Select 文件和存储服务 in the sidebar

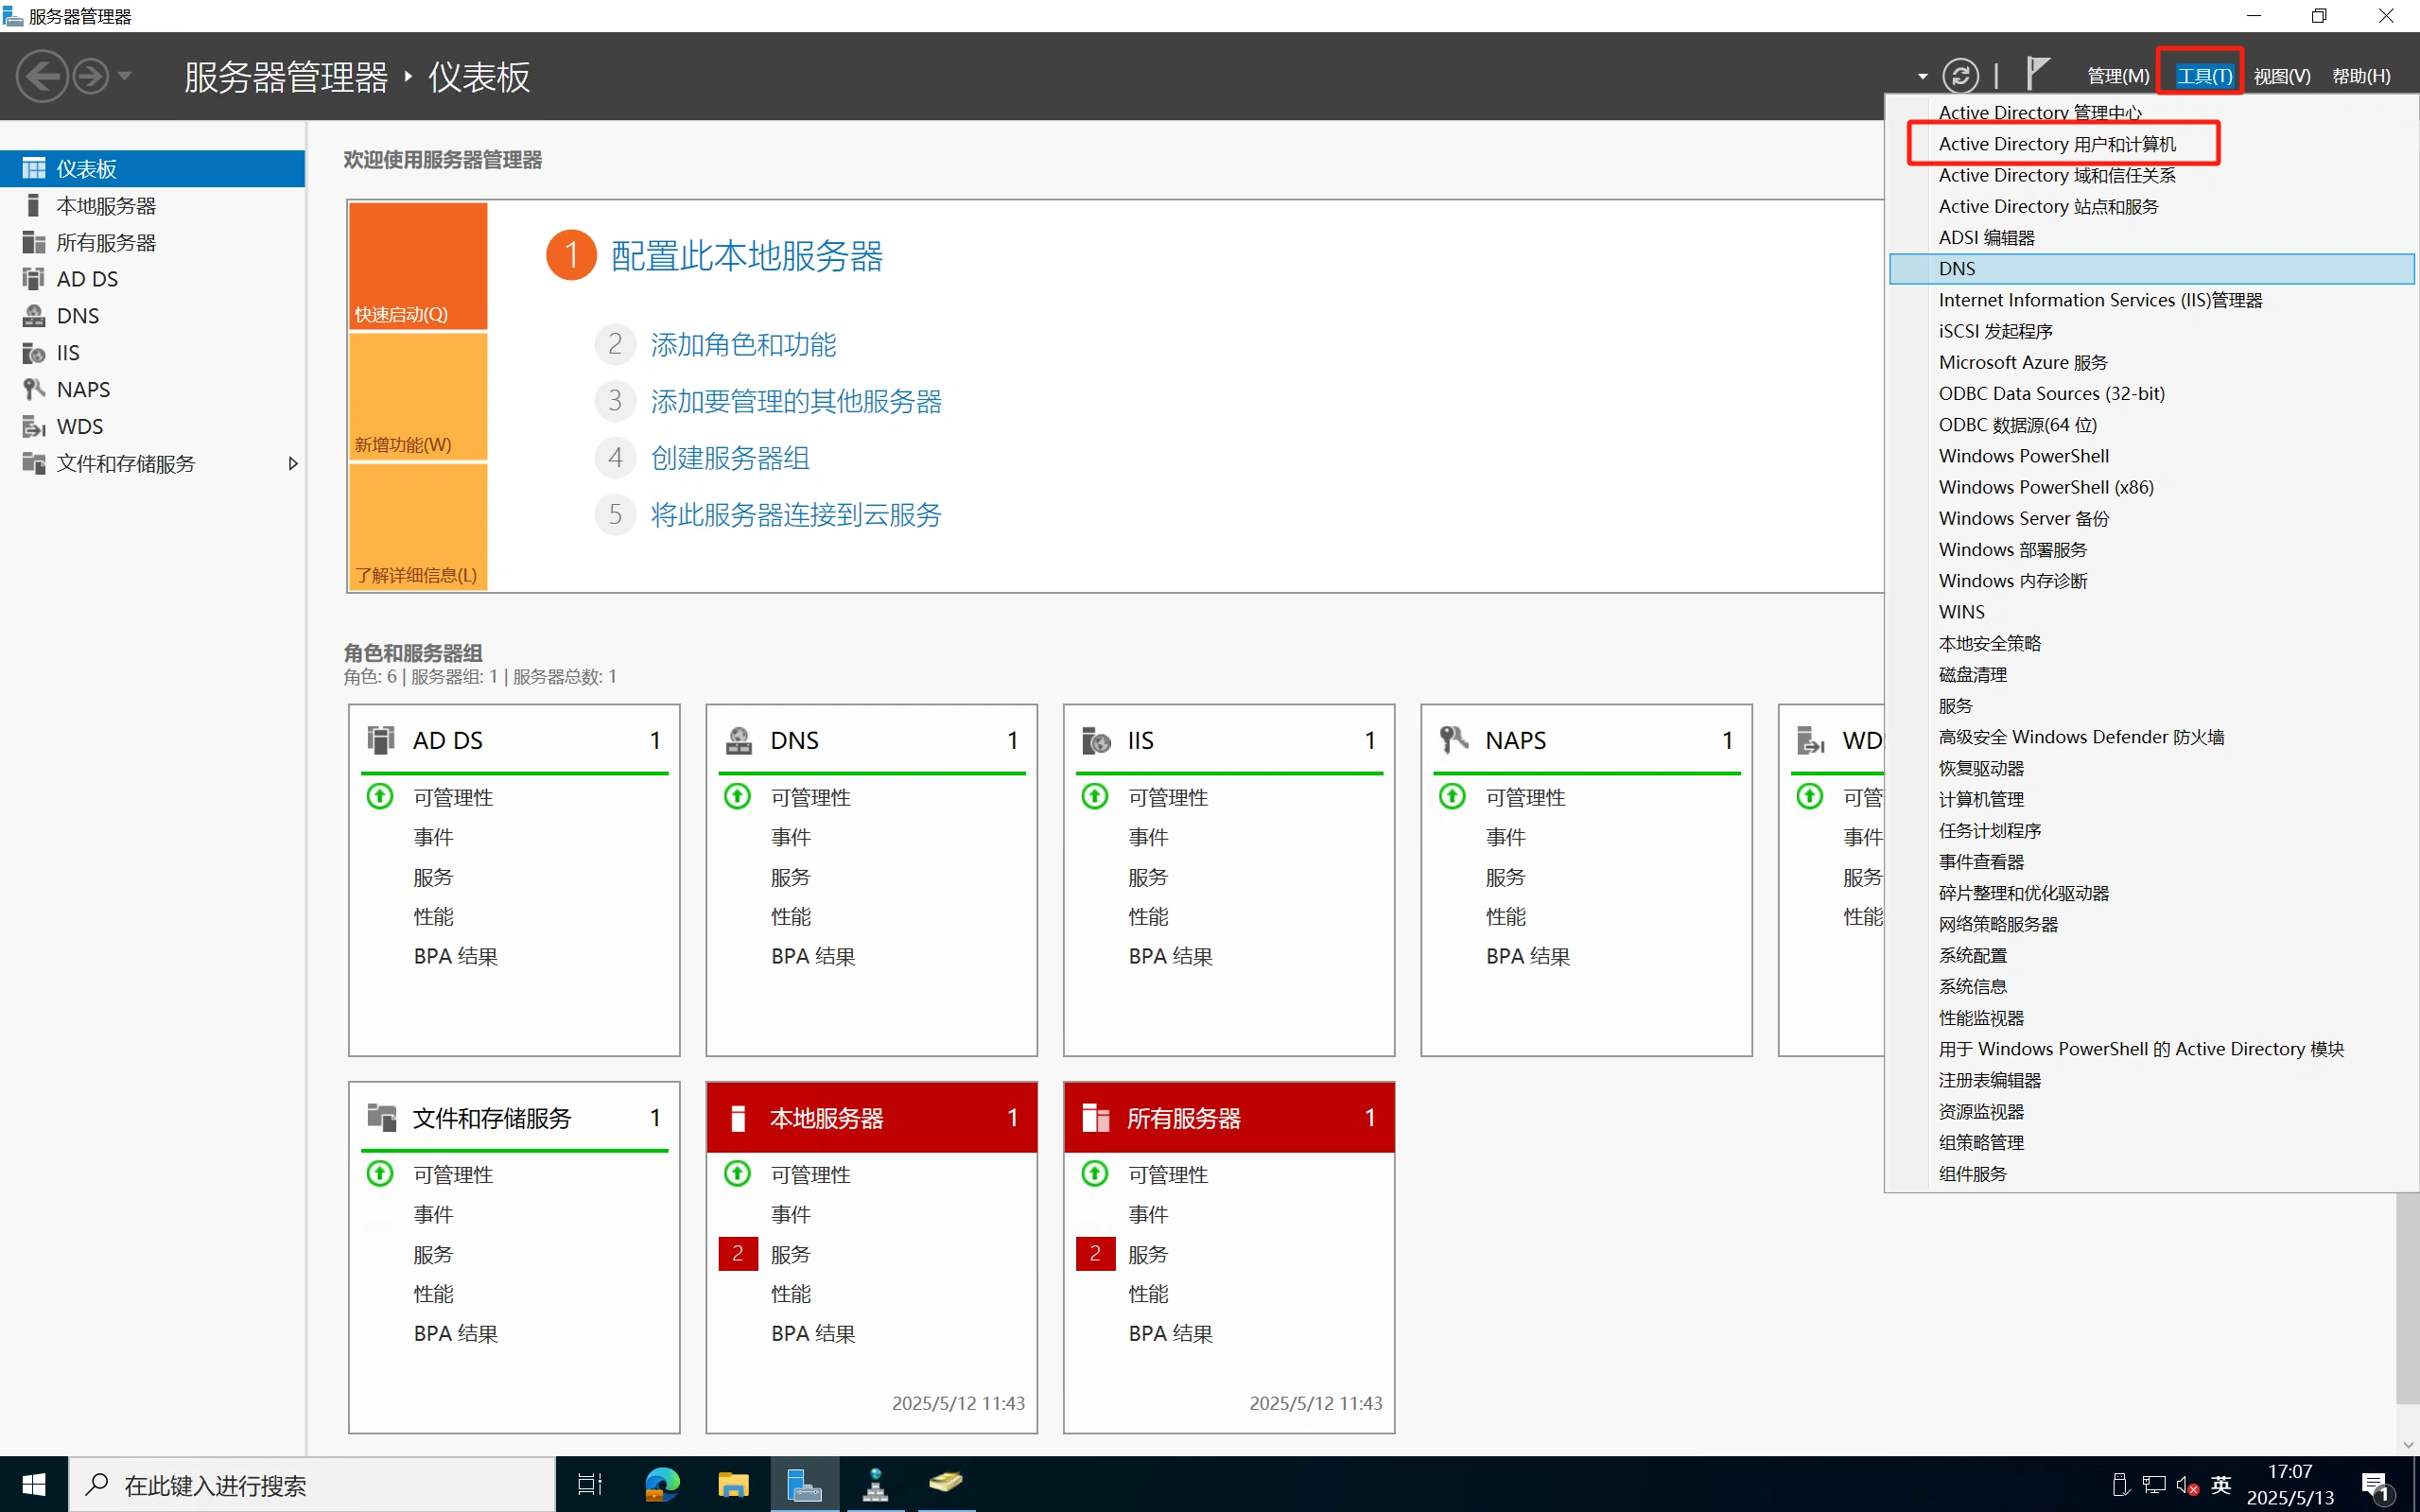[x=152, y=463]
